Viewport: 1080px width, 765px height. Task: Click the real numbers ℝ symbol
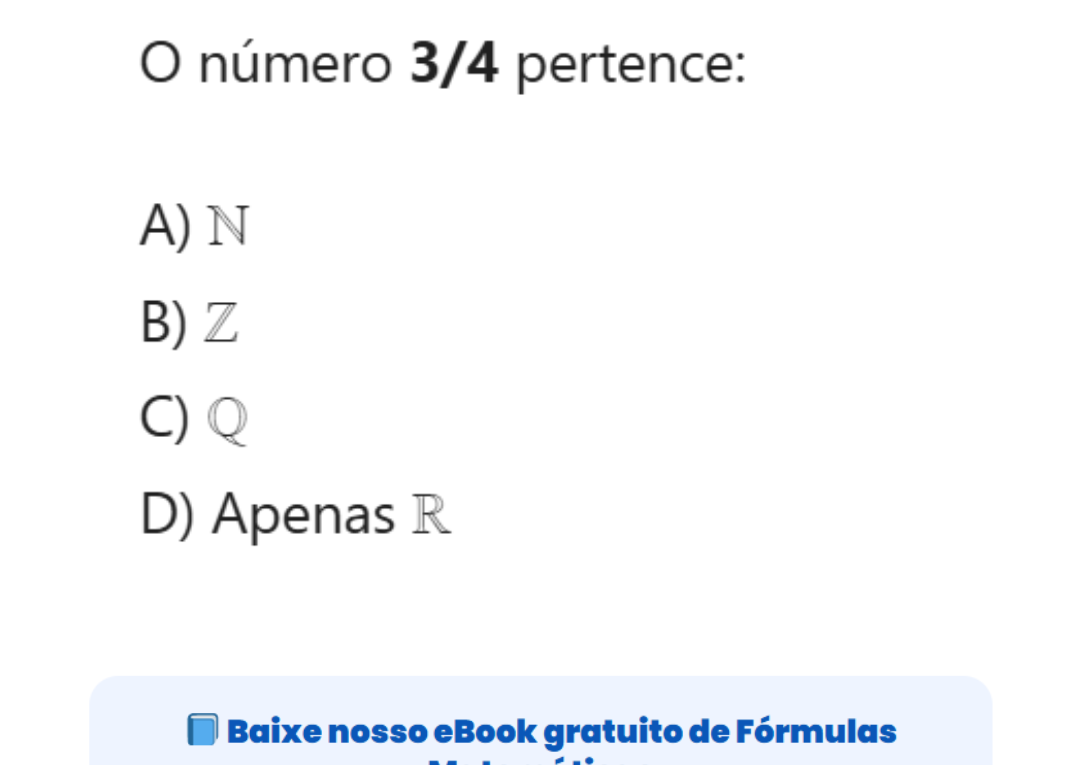[x=431, y=516]
